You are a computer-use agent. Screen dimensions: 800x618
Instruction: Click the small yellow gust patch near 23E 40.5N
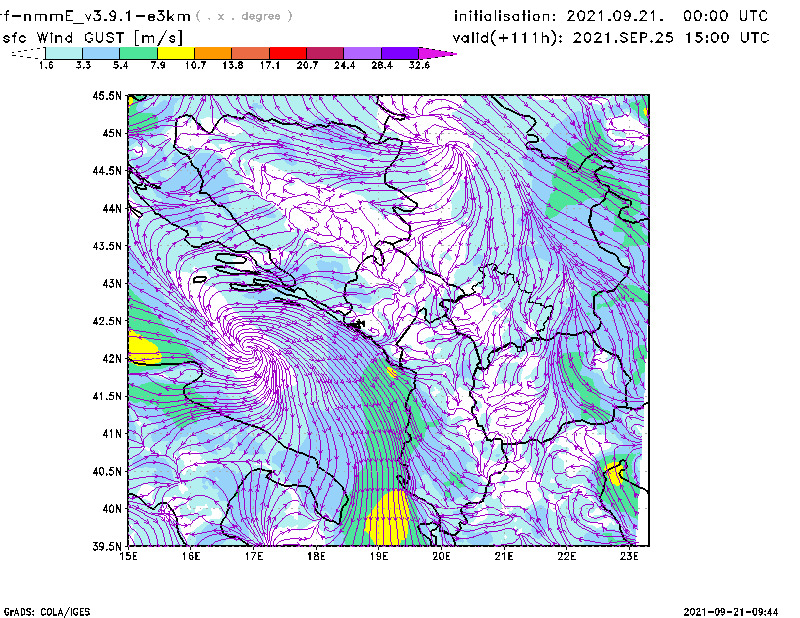[x=615, y=473]
